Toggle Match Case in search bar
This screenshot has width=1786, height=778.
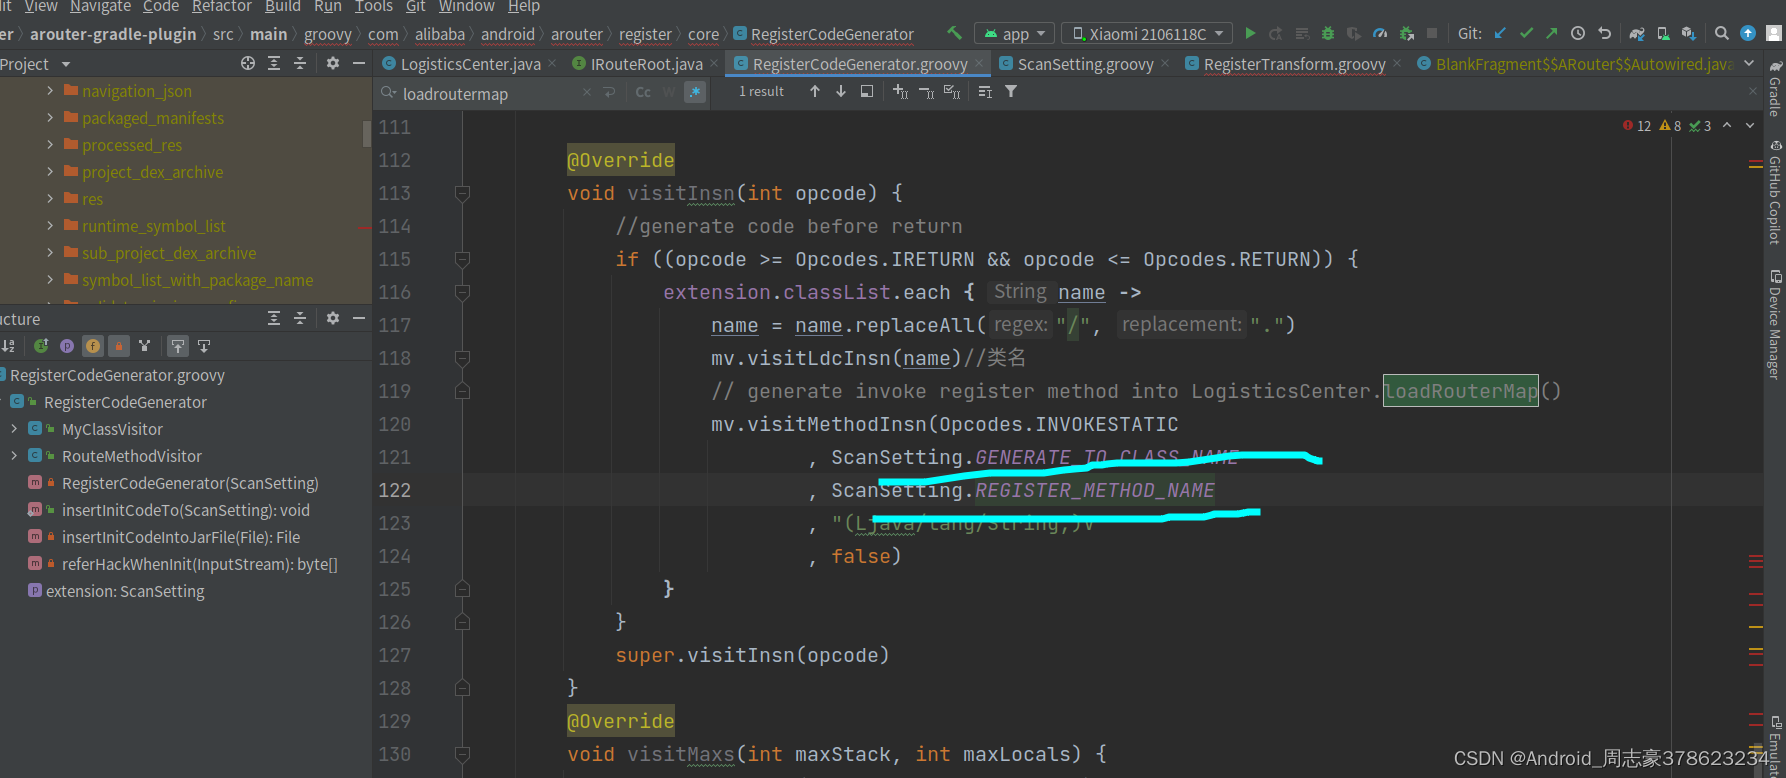tap(643, 92)
